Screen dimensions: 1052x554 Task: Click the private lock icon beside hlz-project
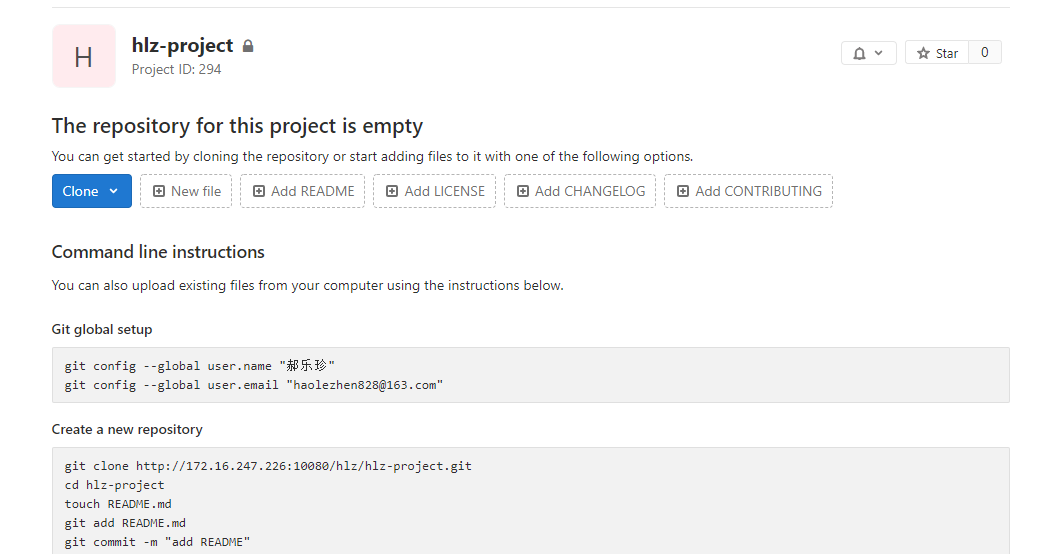(248, 46)
